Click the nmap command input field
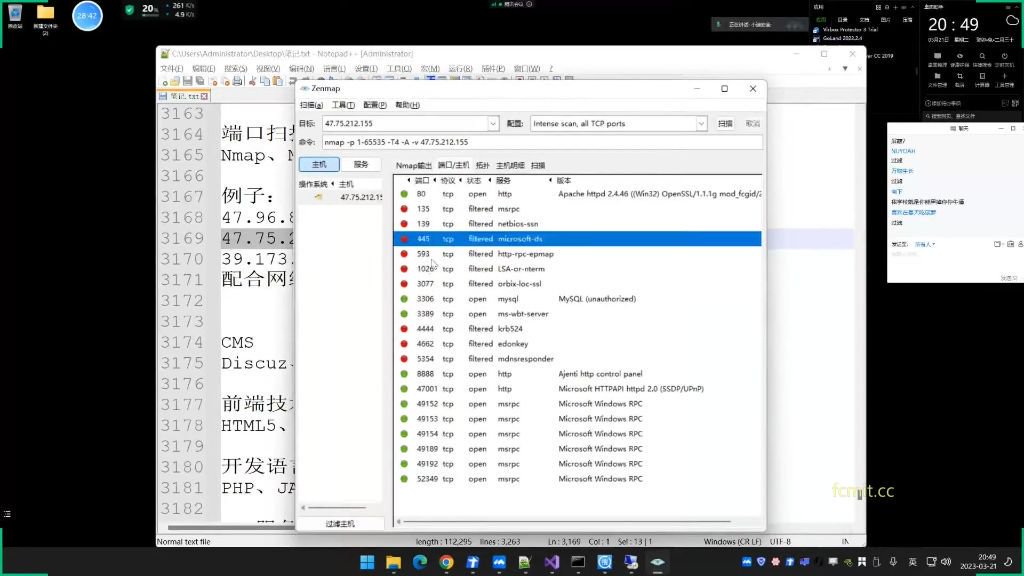 tap(541, 142)
